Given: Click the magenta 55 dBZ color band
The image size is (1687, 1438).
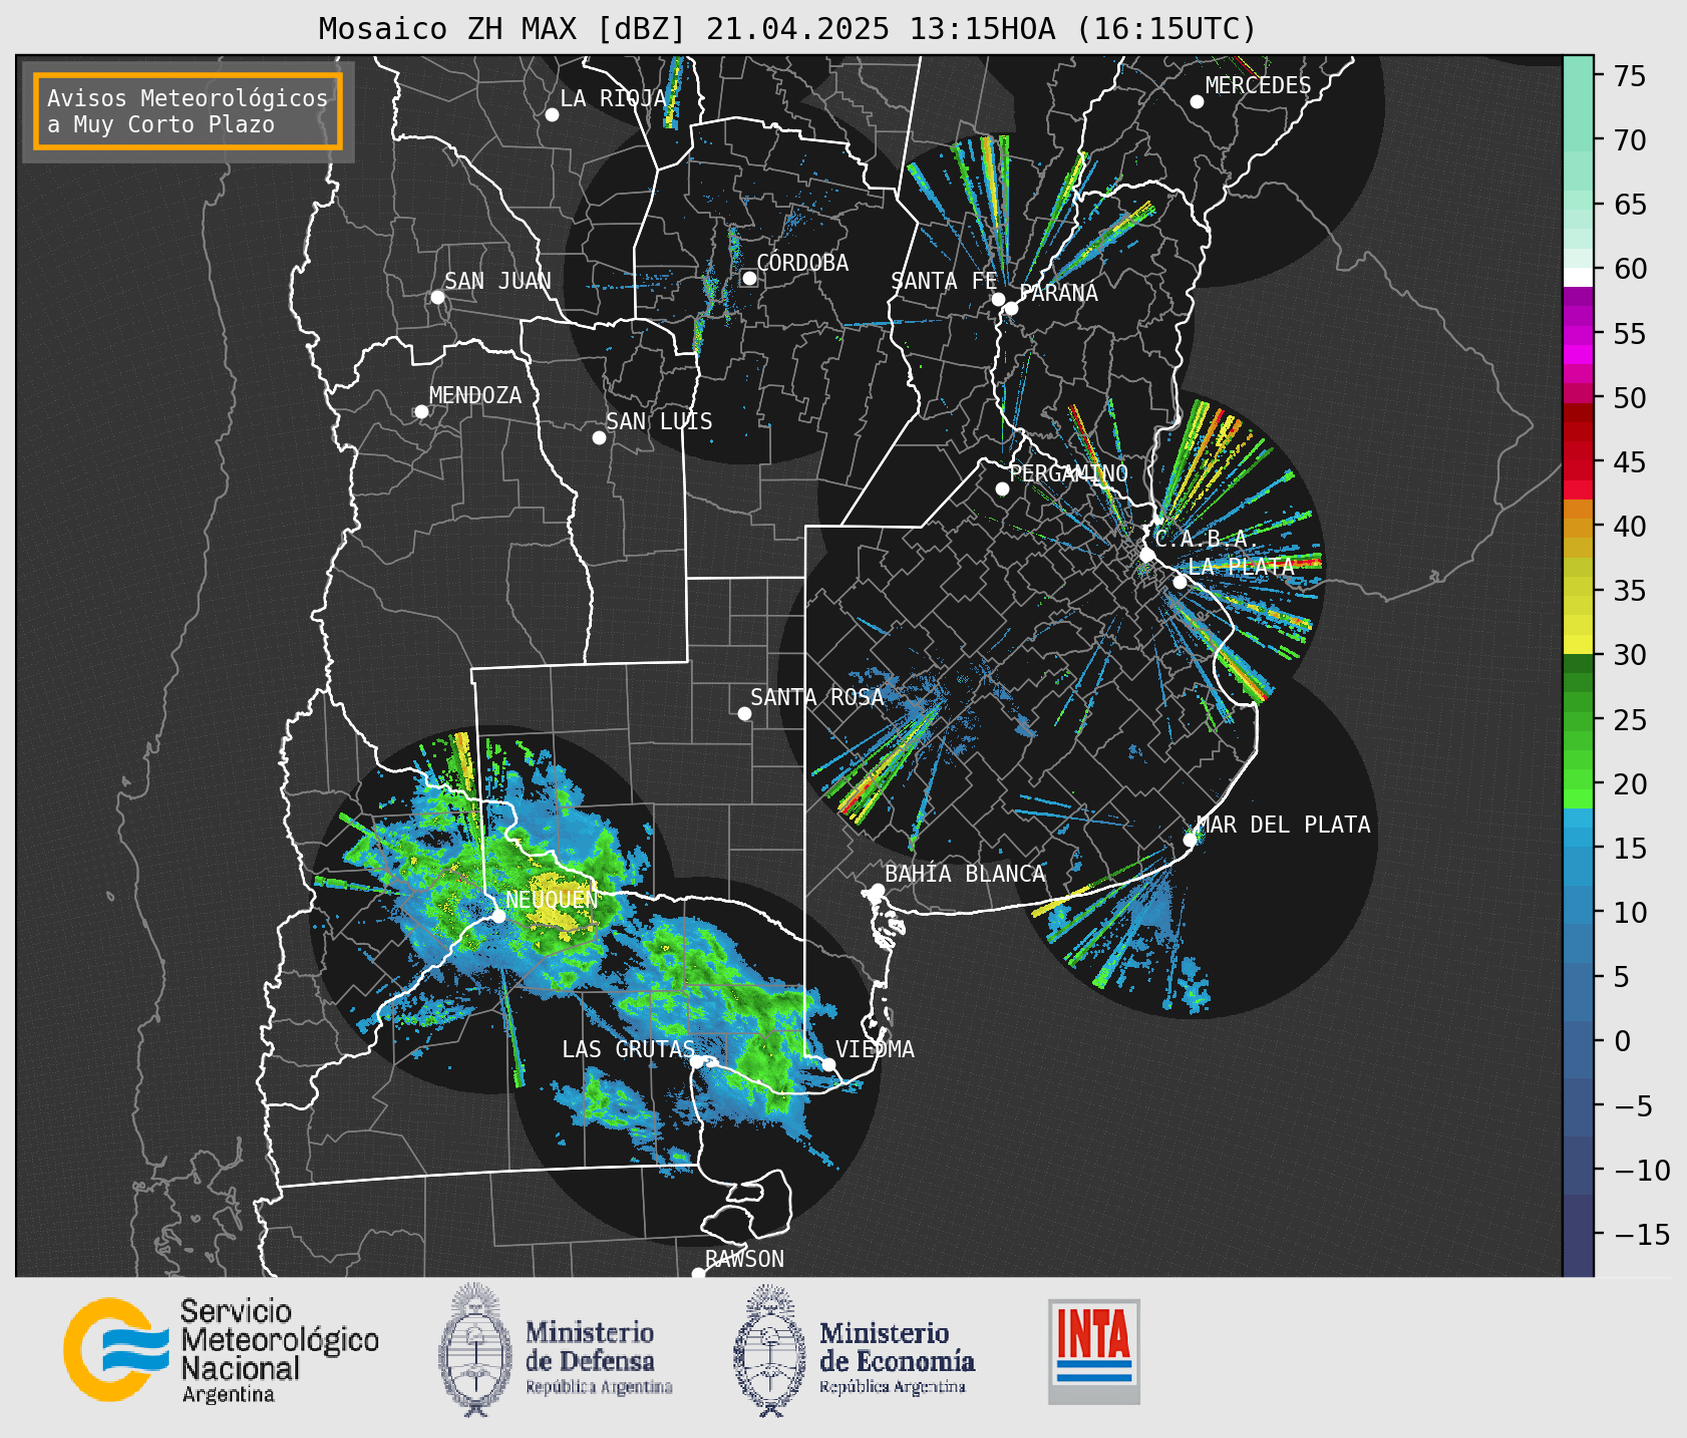Looking at the screenshot, I should [1578, 334].
